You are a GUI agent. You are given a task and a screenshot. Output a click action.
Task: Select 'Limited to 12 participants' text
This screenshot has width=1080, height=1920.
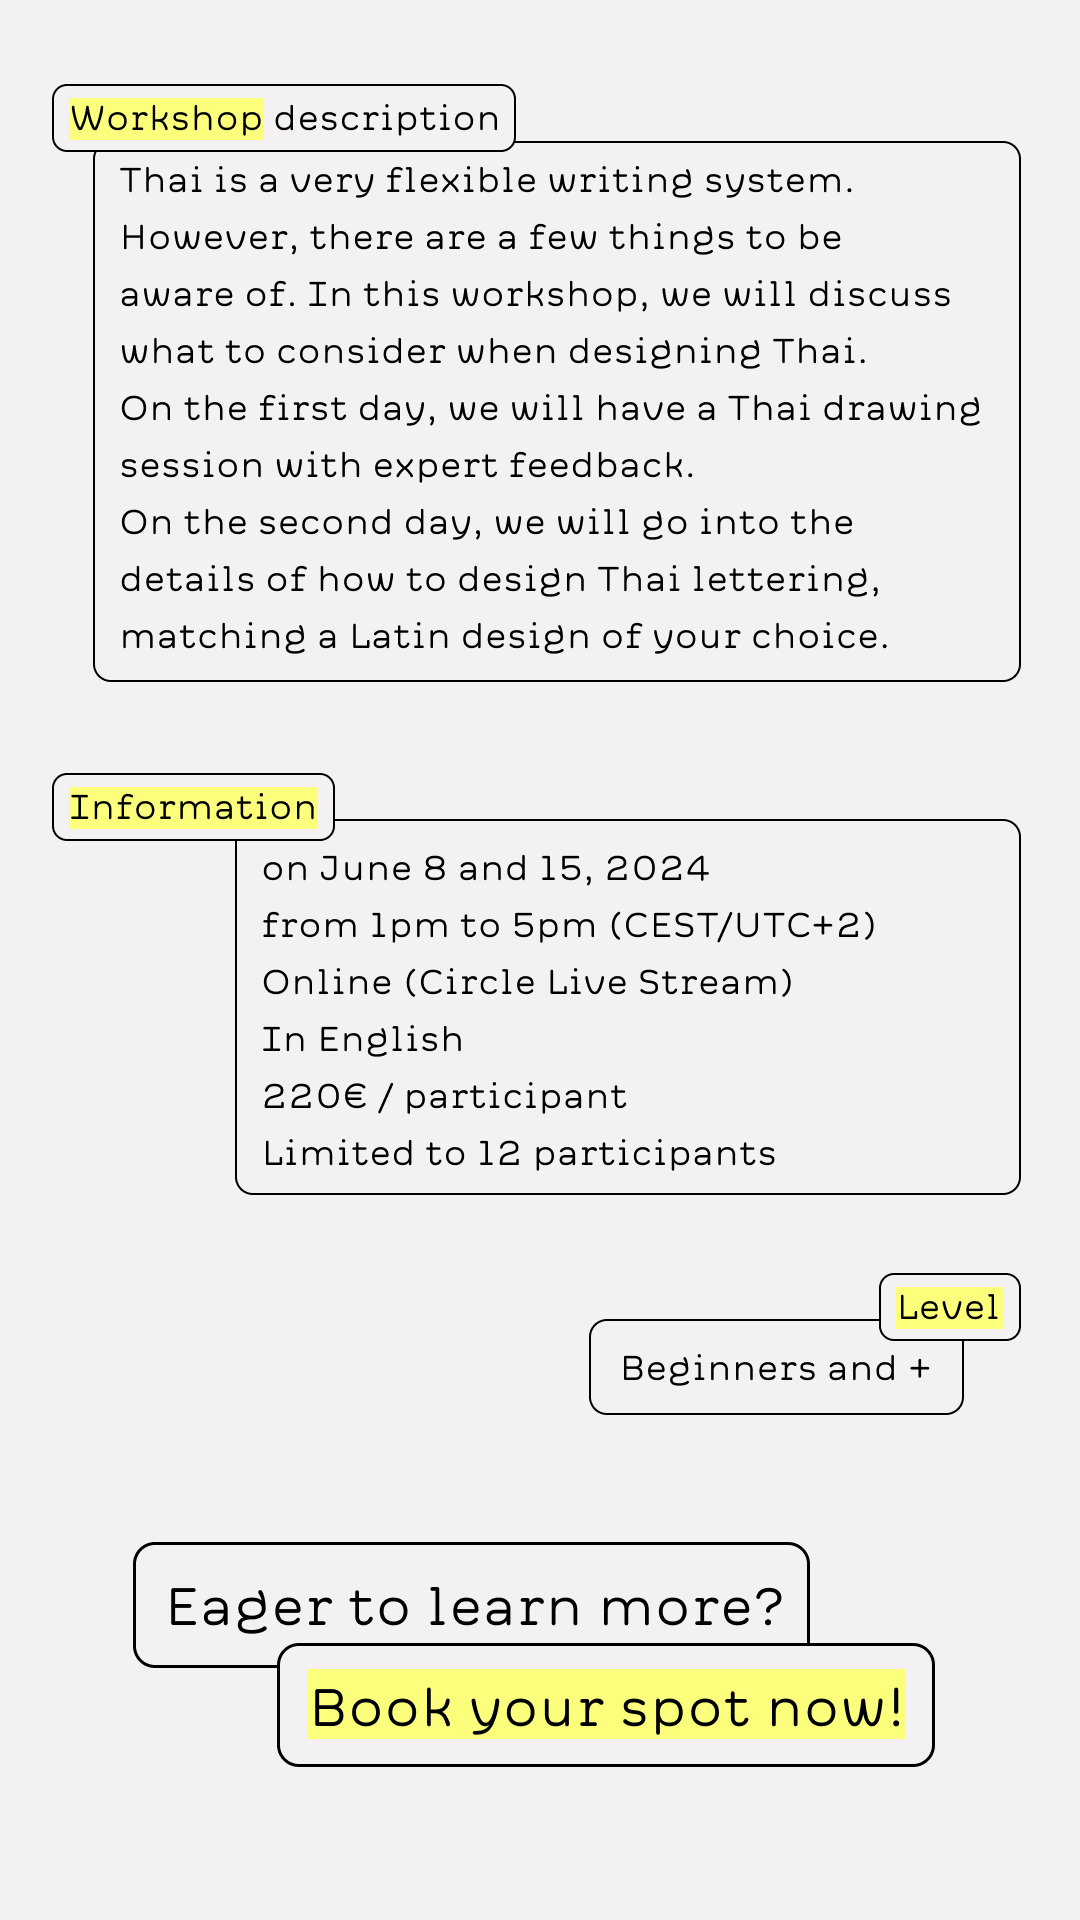519,1153
